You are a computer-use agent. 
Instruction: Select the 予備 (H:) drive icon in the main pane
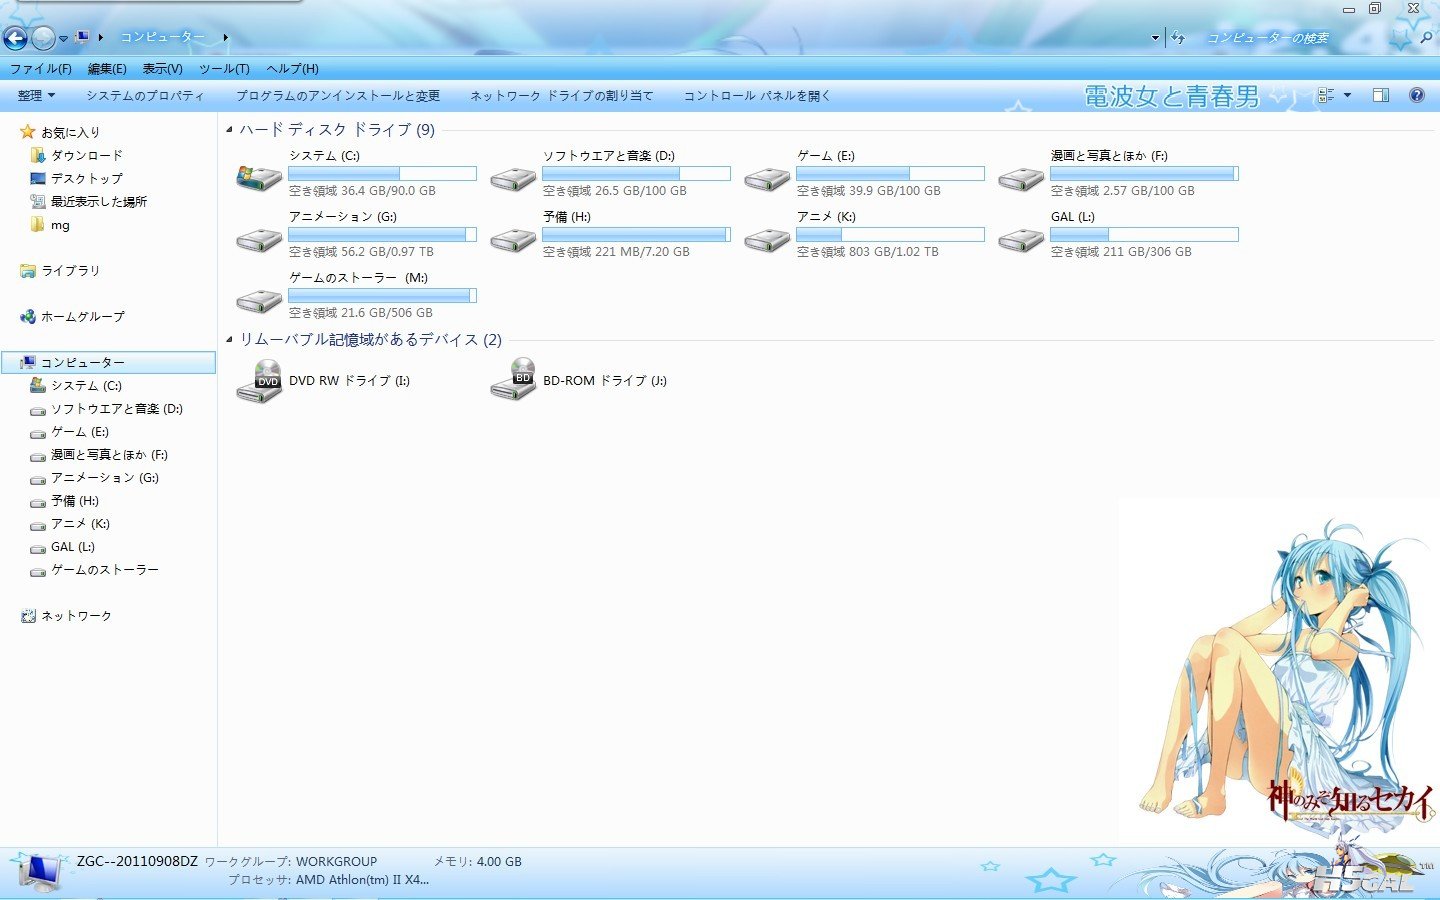[513, 239]
